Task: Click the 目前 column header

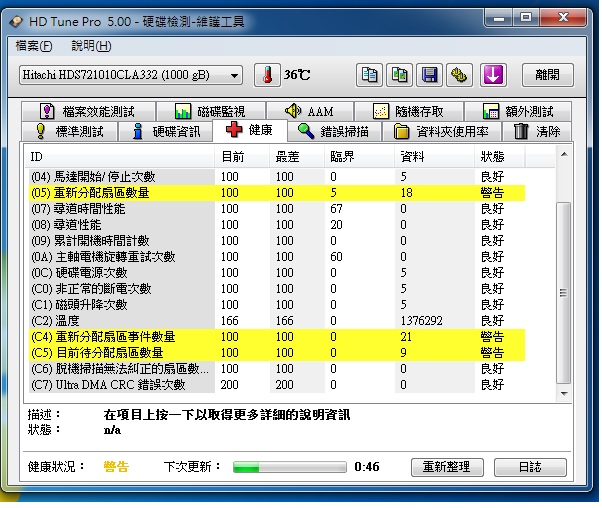Action: [241, 157]
